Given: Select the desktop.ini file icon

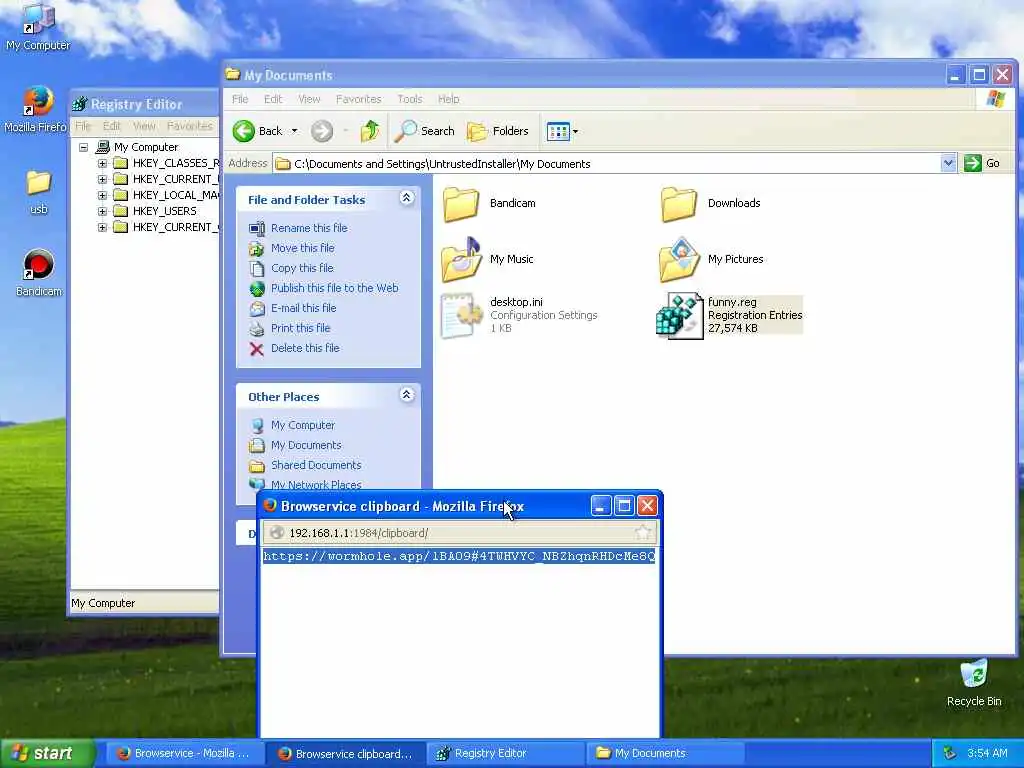Looking at the screenshot, I should pyautogui.click(x=462, y=315).
